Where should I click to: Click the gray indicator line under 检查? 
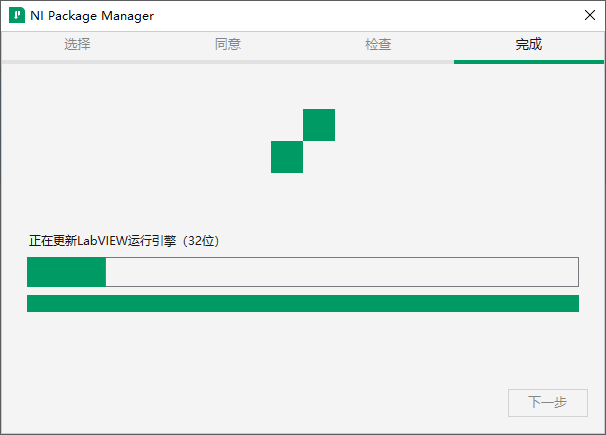378,62
